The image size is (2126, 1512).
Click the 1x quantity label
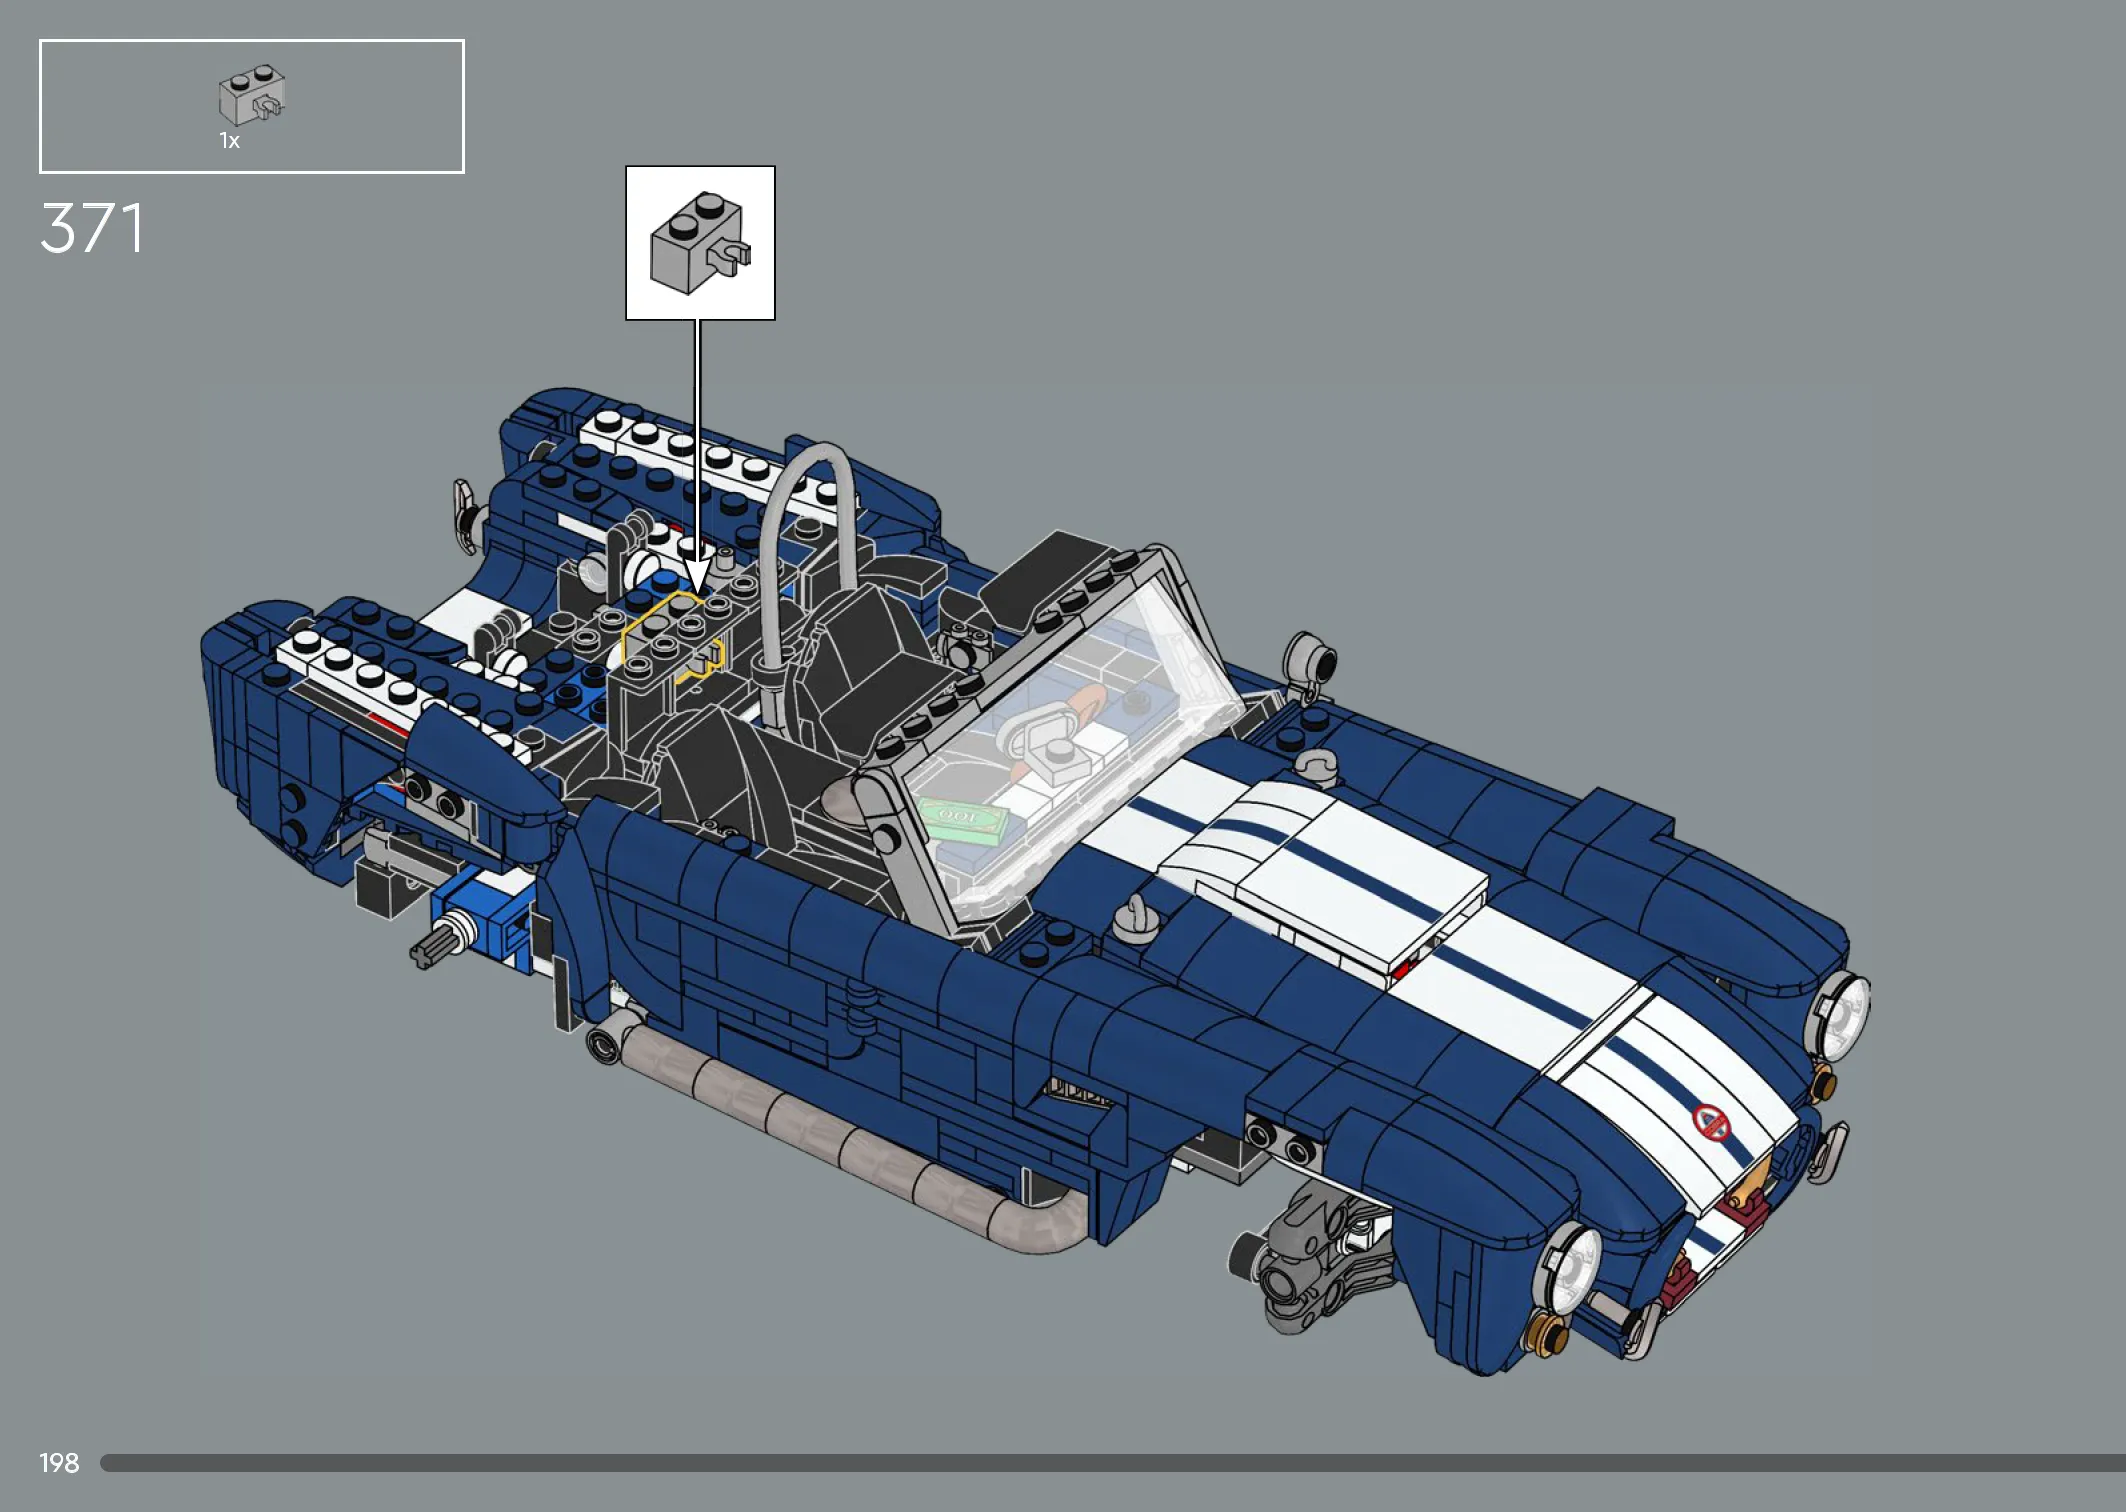pos(230,141)
